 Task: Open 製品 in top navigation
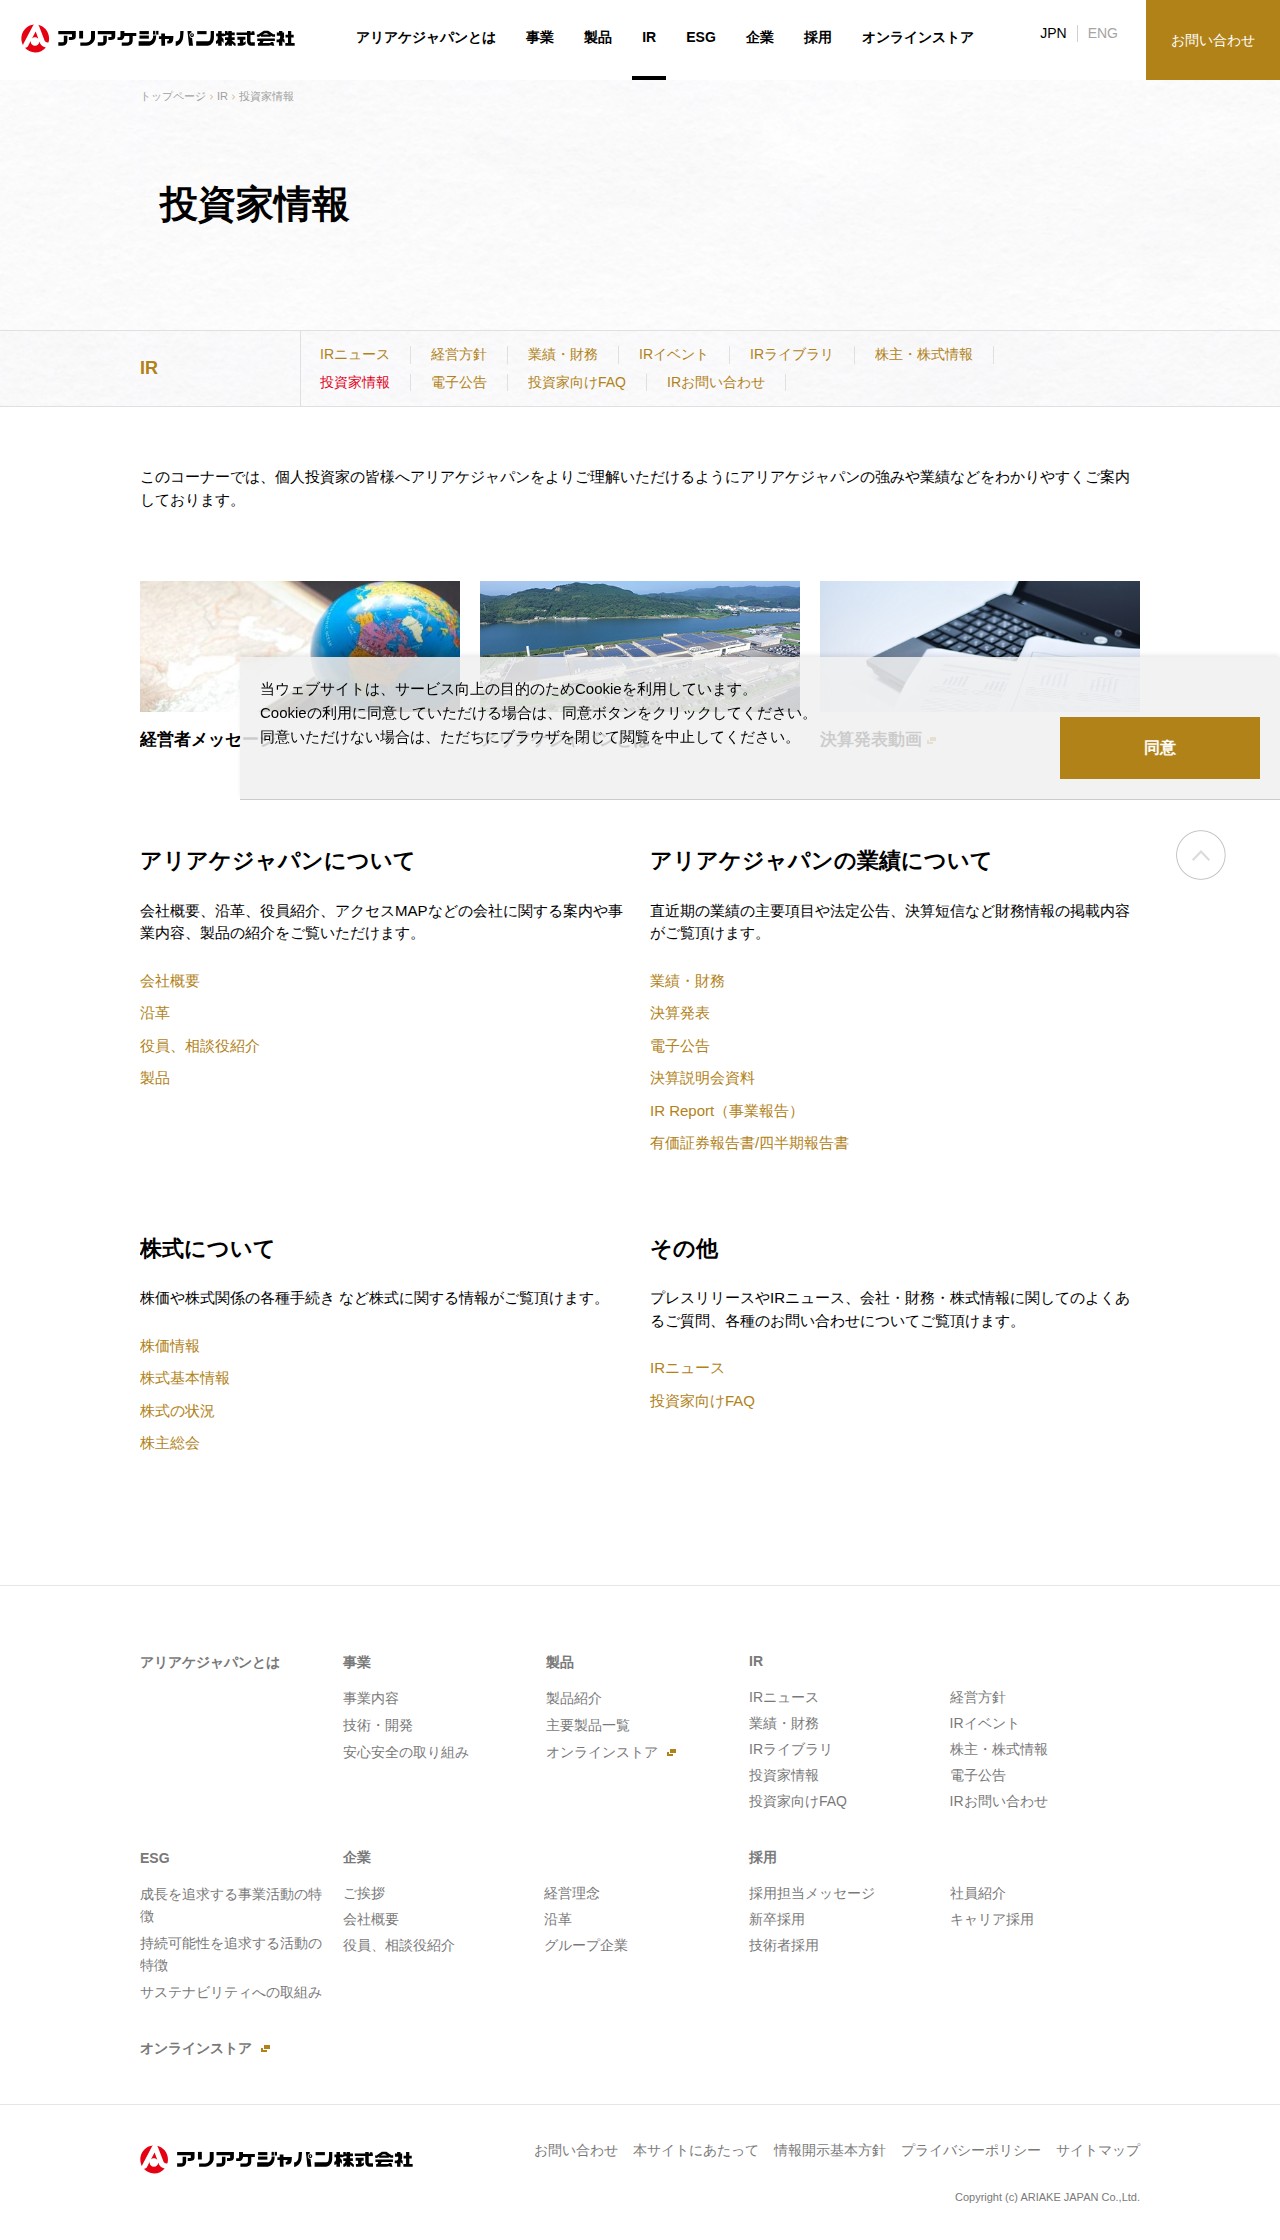[x=598, y=38]
